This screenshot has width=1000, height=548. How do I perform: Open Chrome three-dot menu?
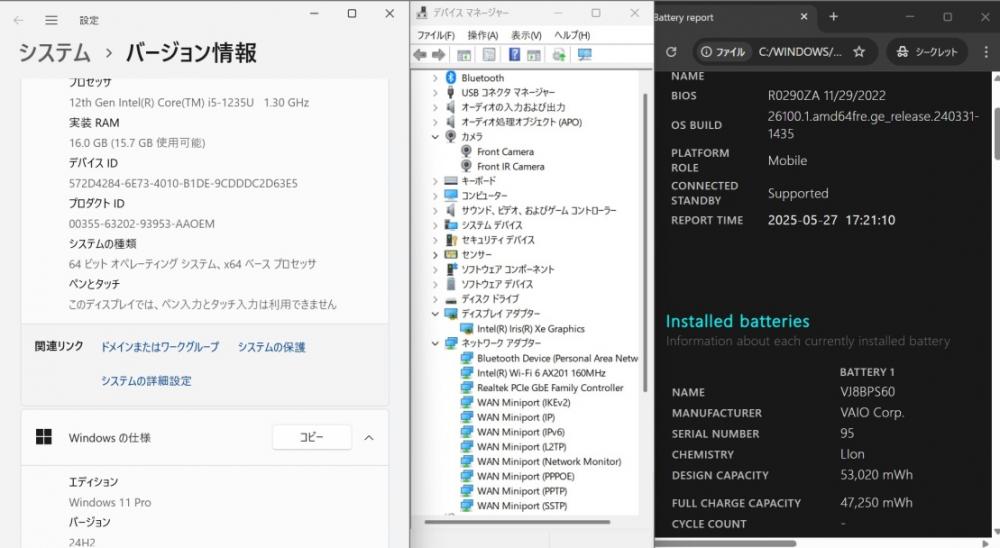pos(986,52)
